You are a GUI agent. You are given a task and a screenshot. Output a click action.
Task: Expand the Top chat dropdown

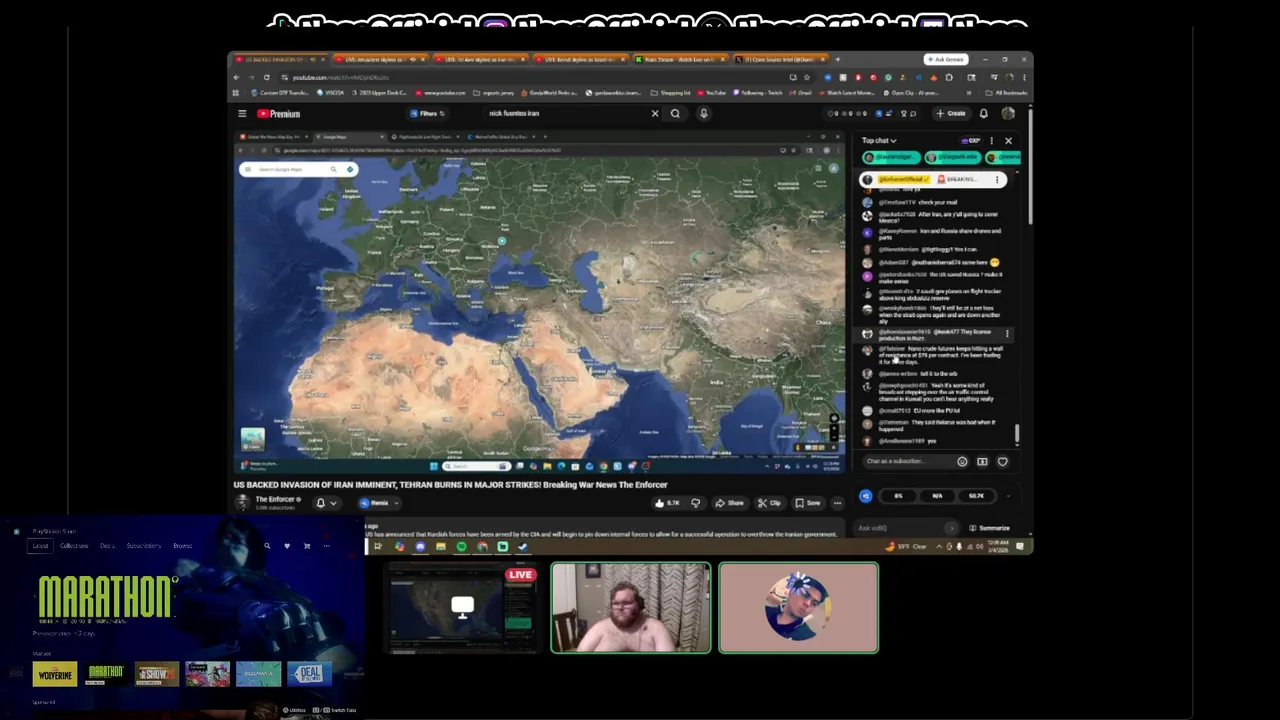click(880, 141)
